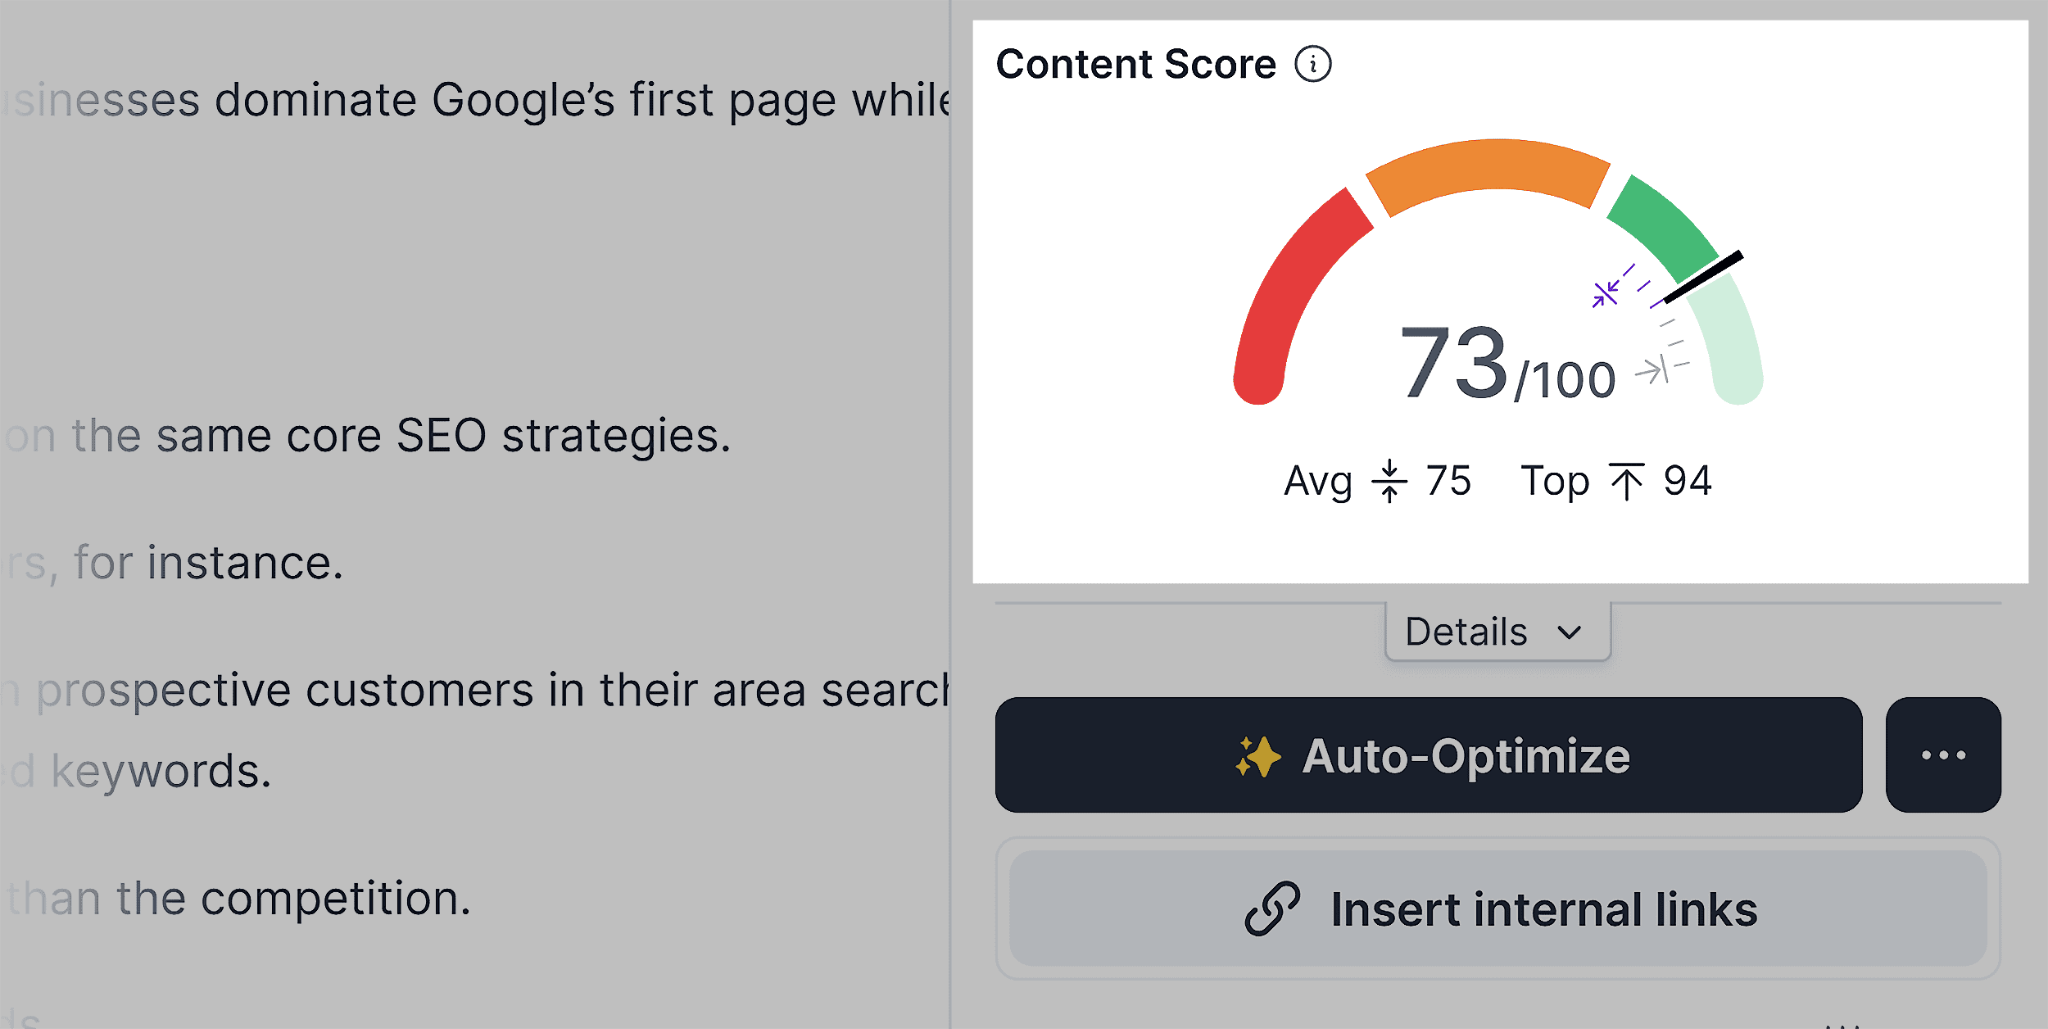Click the Details chevron arrow

[x=1568, y=632]
